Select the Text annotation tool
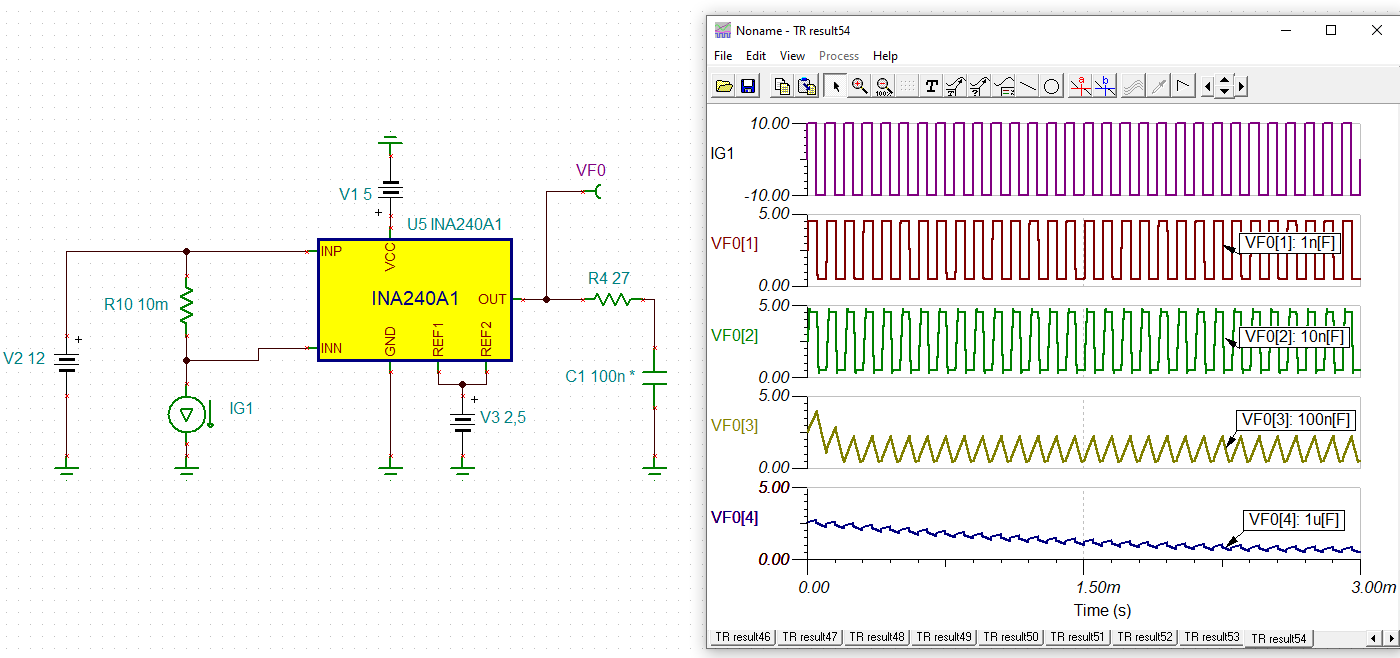Screen dimensions: 1400x658 [931, 86]
